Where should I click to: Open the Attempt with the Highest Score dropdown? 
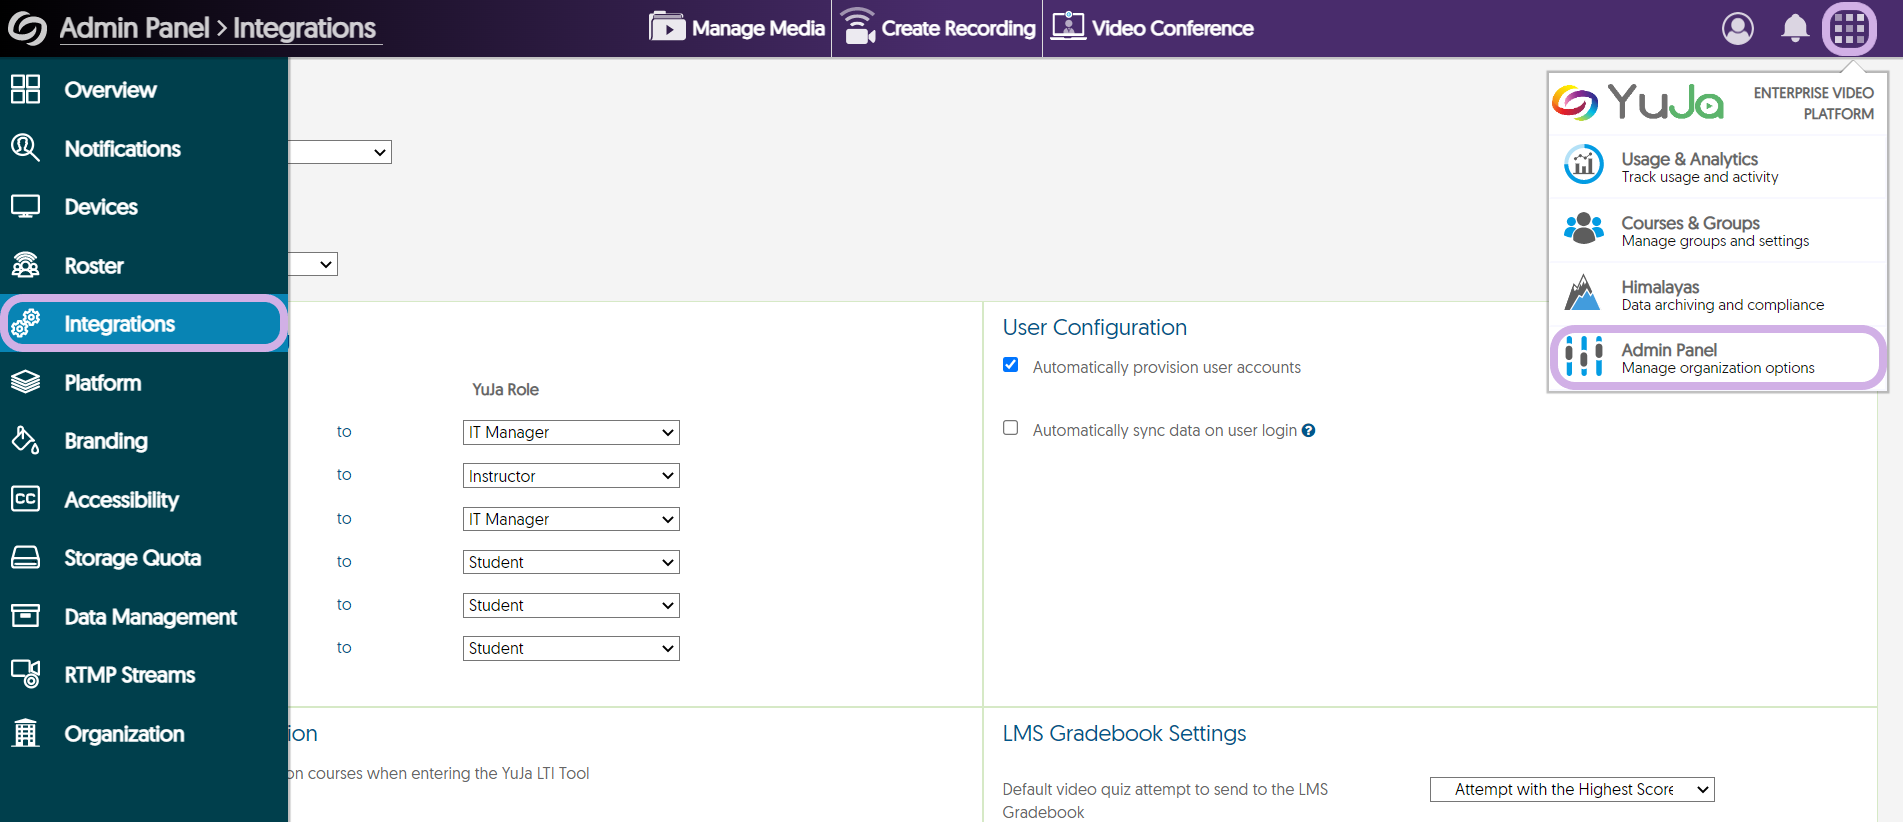[x=1572, y=790]
